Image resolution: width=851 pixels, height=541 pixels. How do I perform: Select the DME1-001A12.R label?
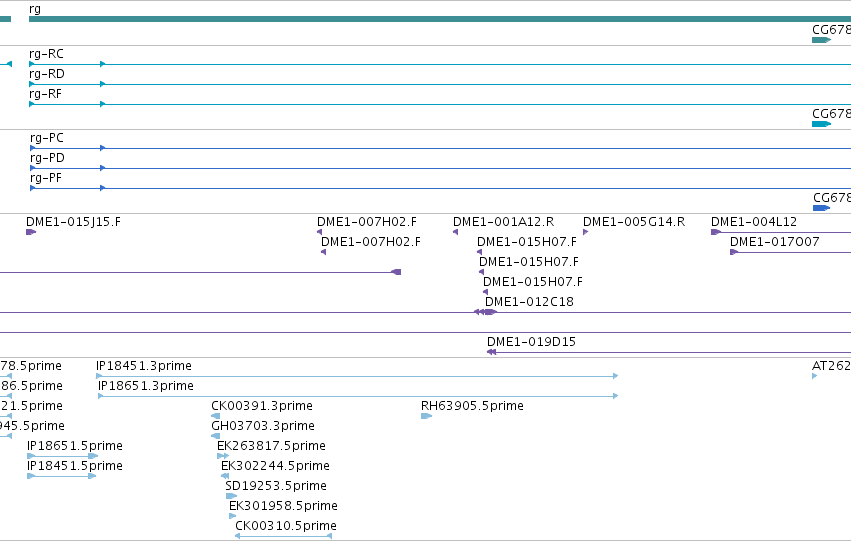pyautogui.click(x=504, y=222)
